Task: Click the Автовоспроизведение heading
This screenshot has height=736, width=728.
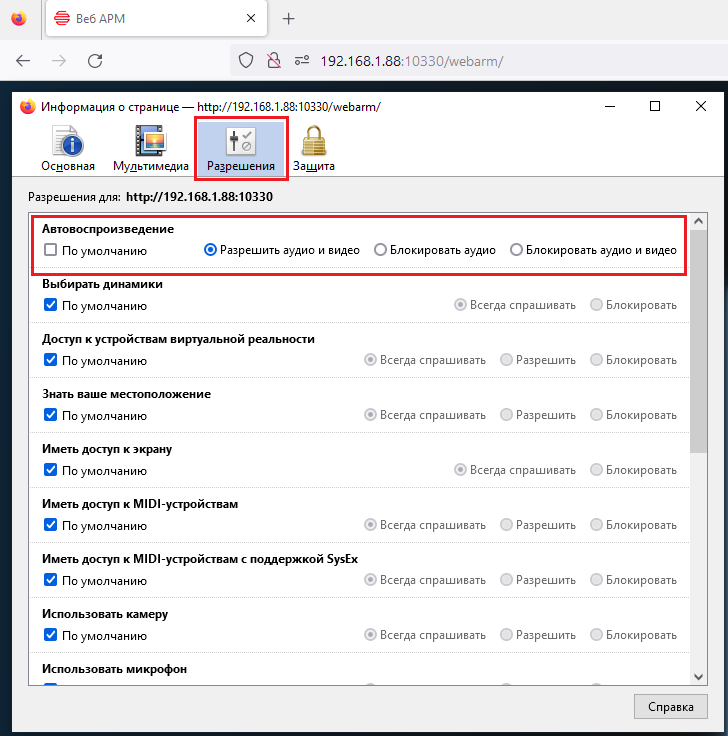Action: 108,229
